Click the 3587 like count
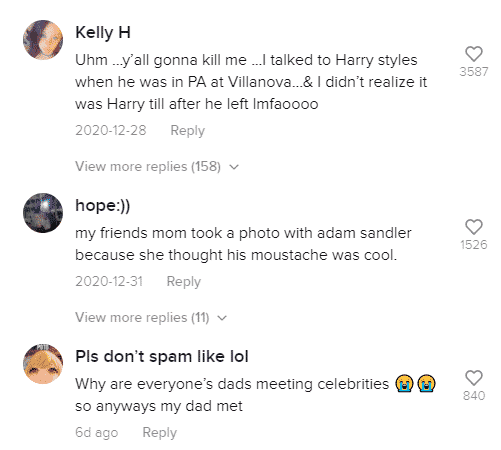The height and width of the screenshot is (450, 501). 474,72
